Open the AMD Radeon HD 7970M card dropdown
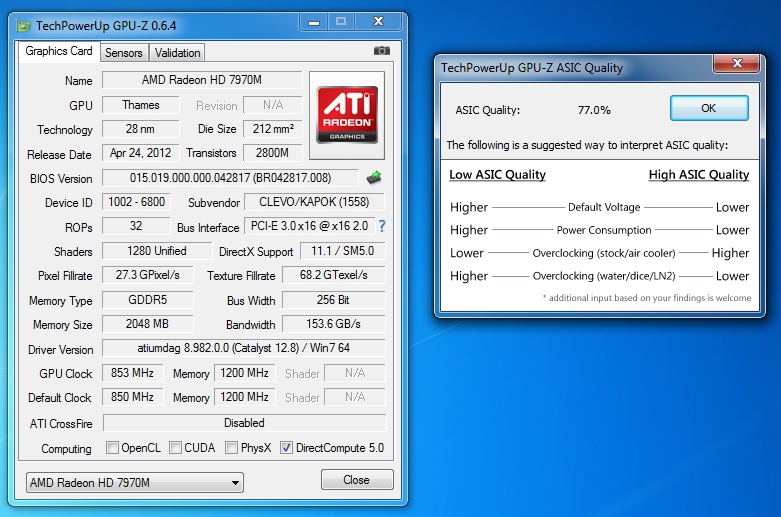This screenshot has width=781, height=517. 134,483
